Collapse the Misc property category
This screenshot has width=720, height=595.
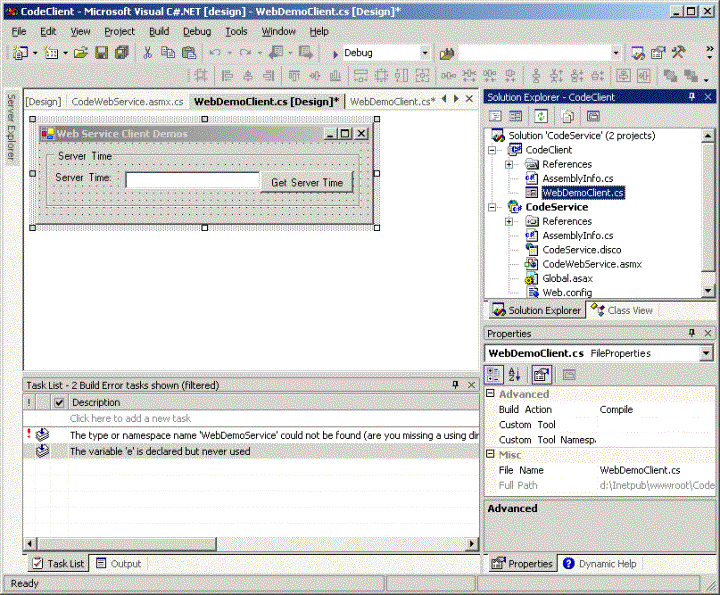click(x=490, y=454)
